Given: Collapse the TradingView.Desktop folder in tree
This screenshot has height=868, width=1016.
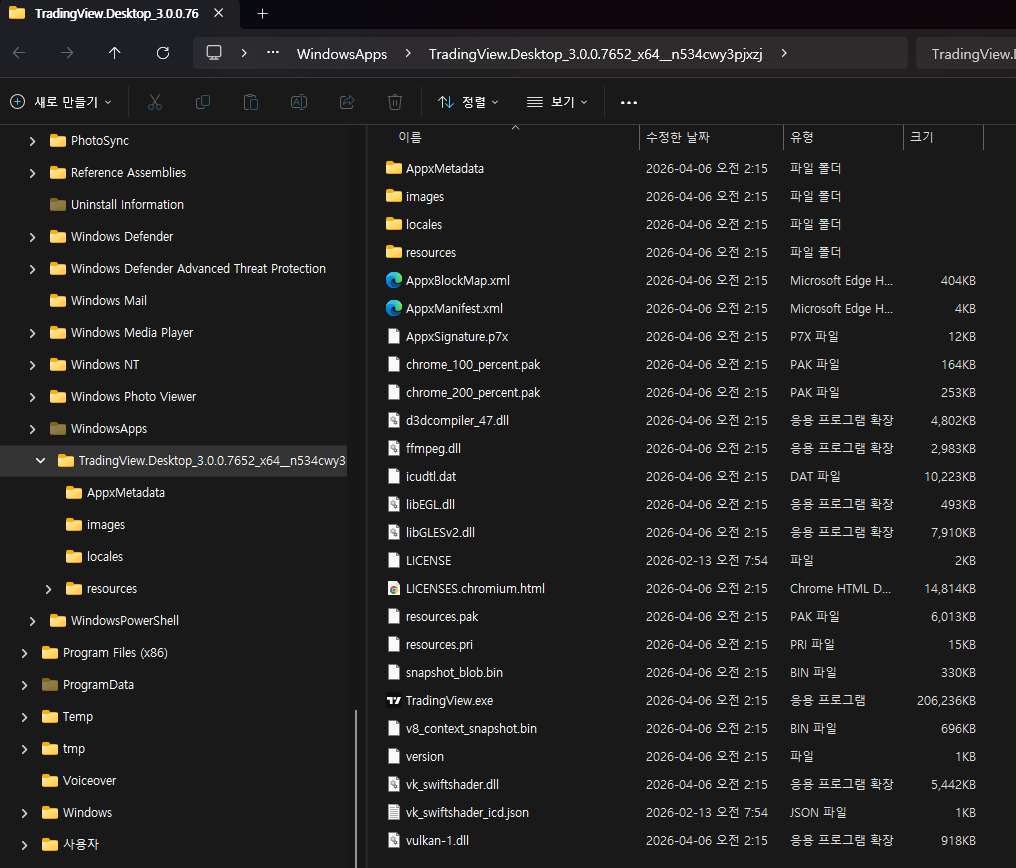Looking at the screenshot, I should tap(41, 461).
